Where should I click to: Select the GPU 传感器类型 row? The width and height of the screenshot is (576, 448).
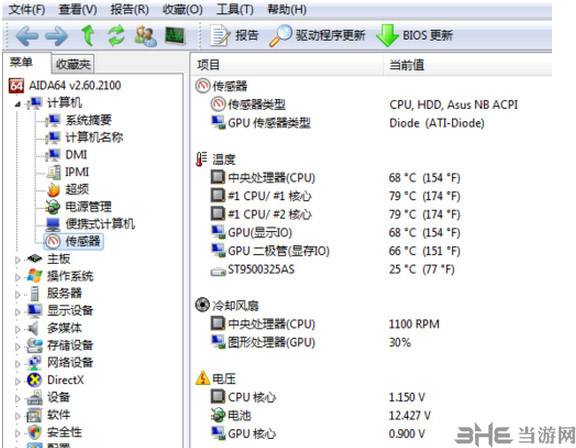pos(371,123)
